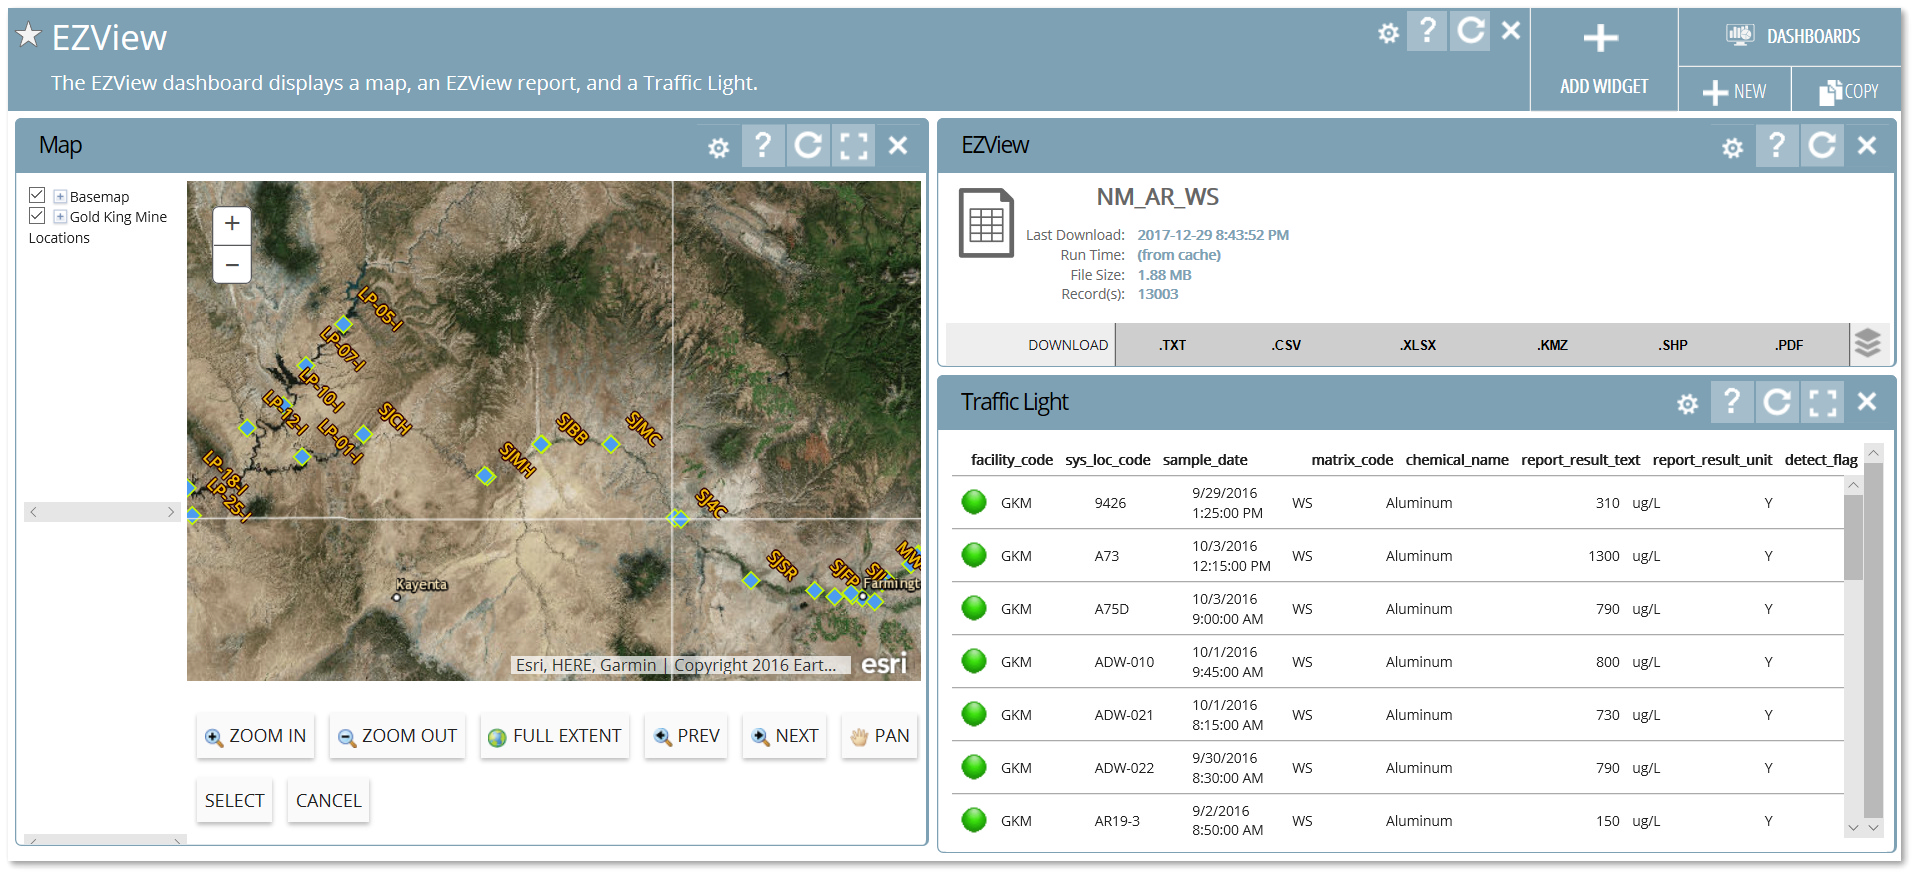Activate the PAN map tool

point(880,736)
